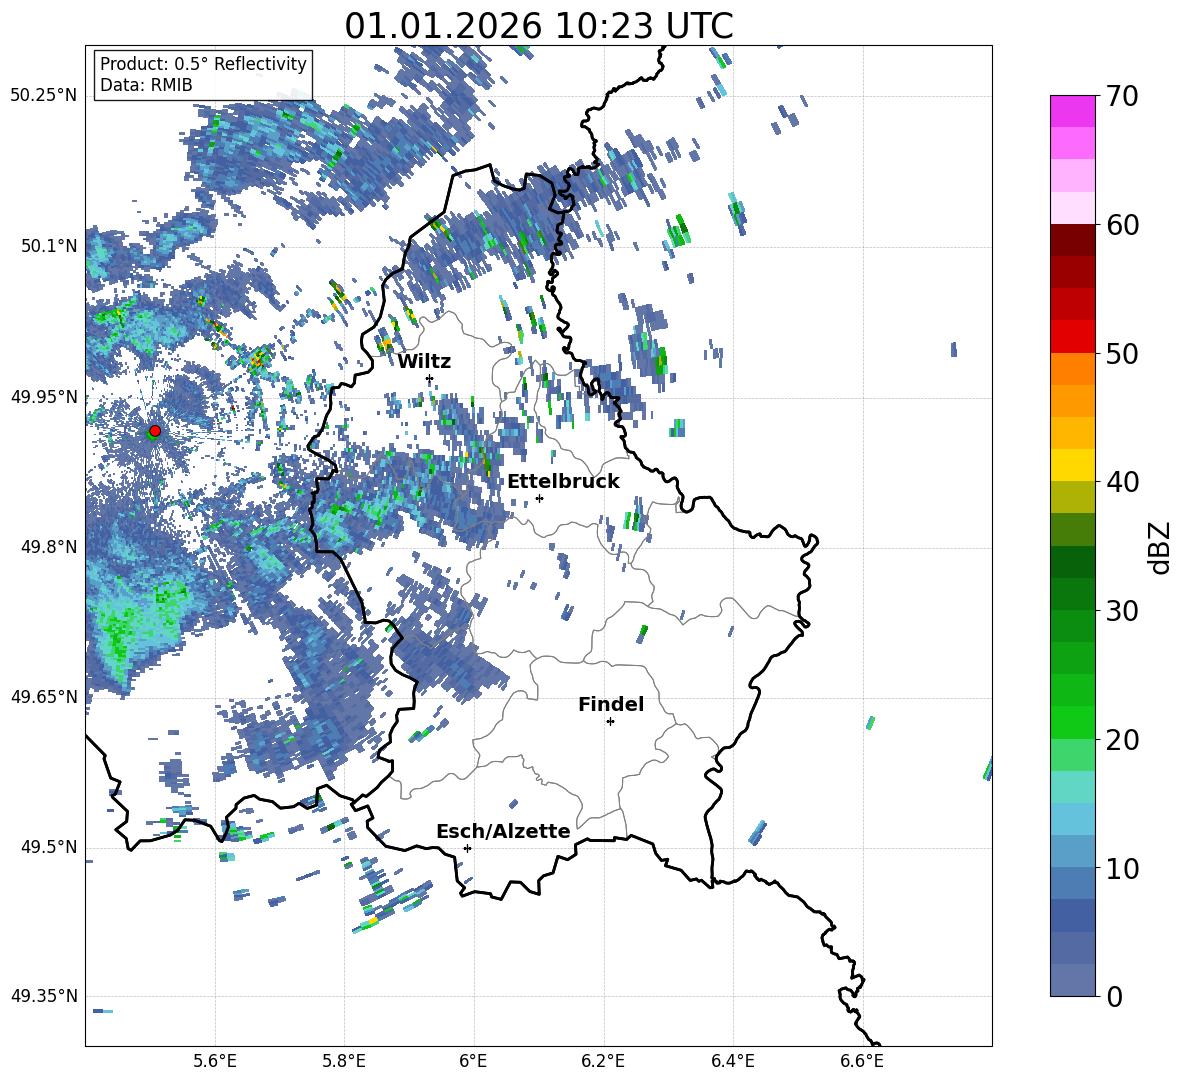1184x1081 pixels.
Task: Click the colorbar tick label 50
Action: click(x=1123, y=353)
